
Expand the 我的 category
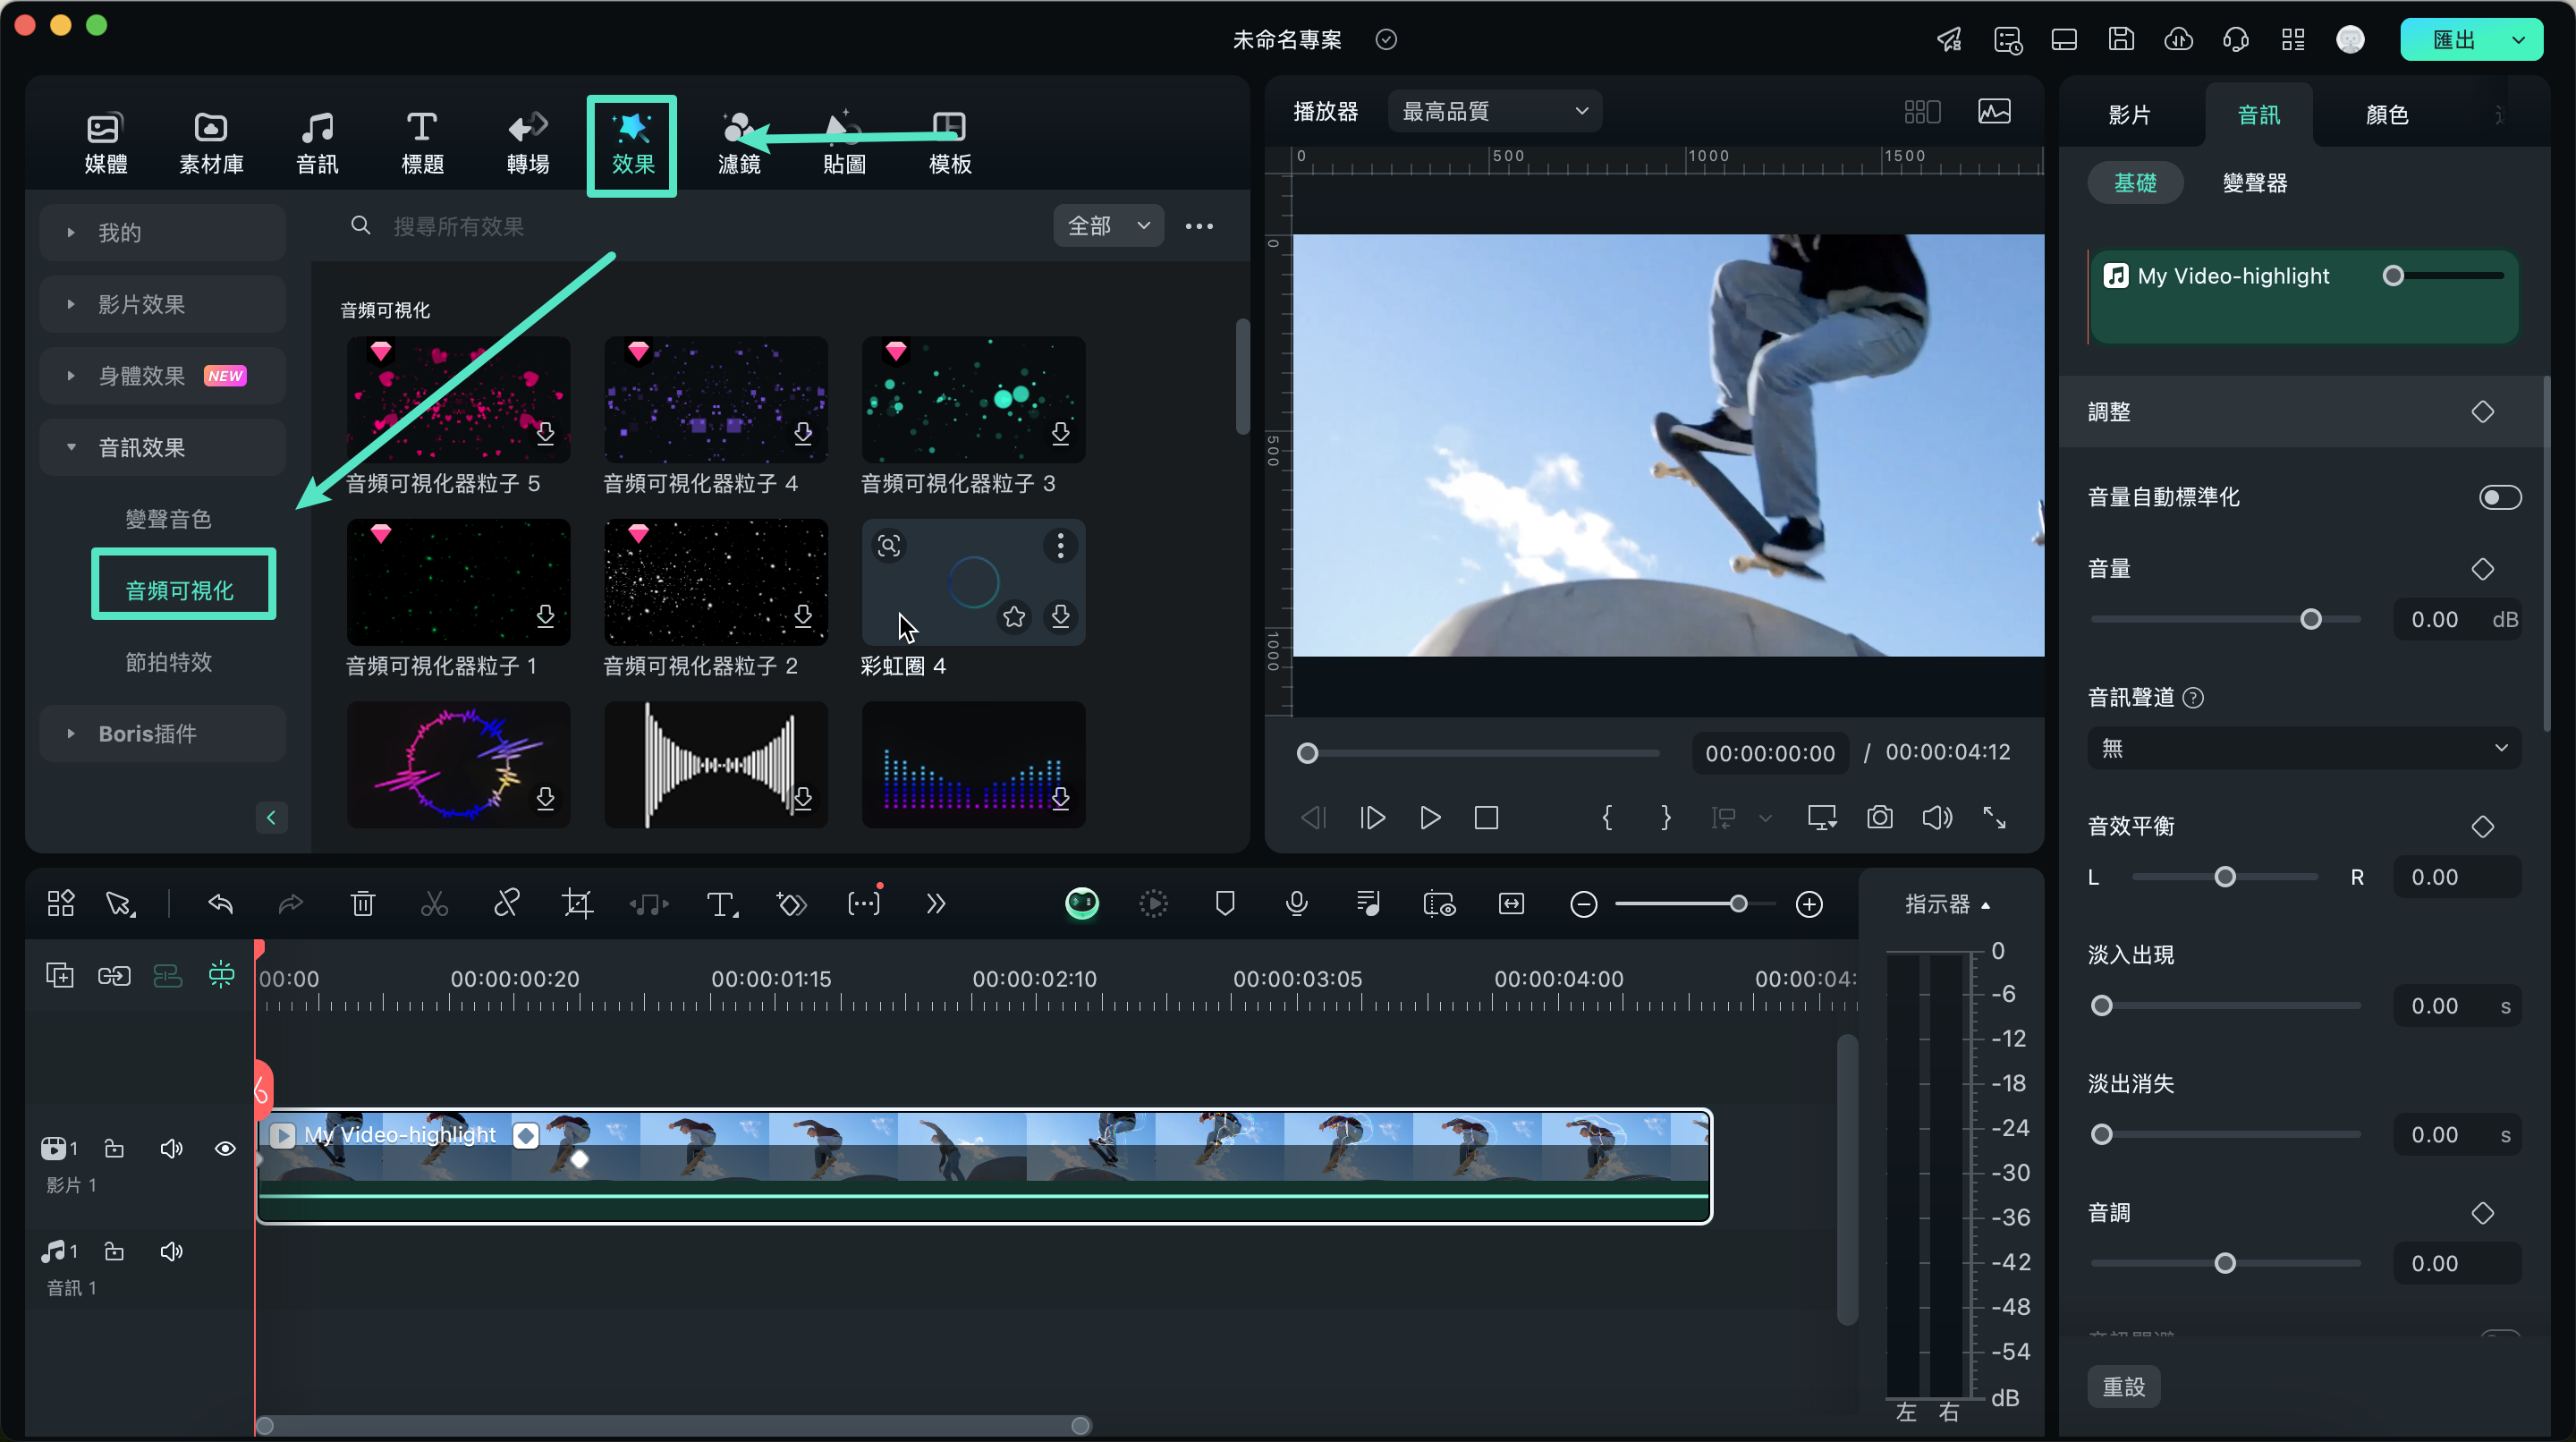(x=163, y=232)
